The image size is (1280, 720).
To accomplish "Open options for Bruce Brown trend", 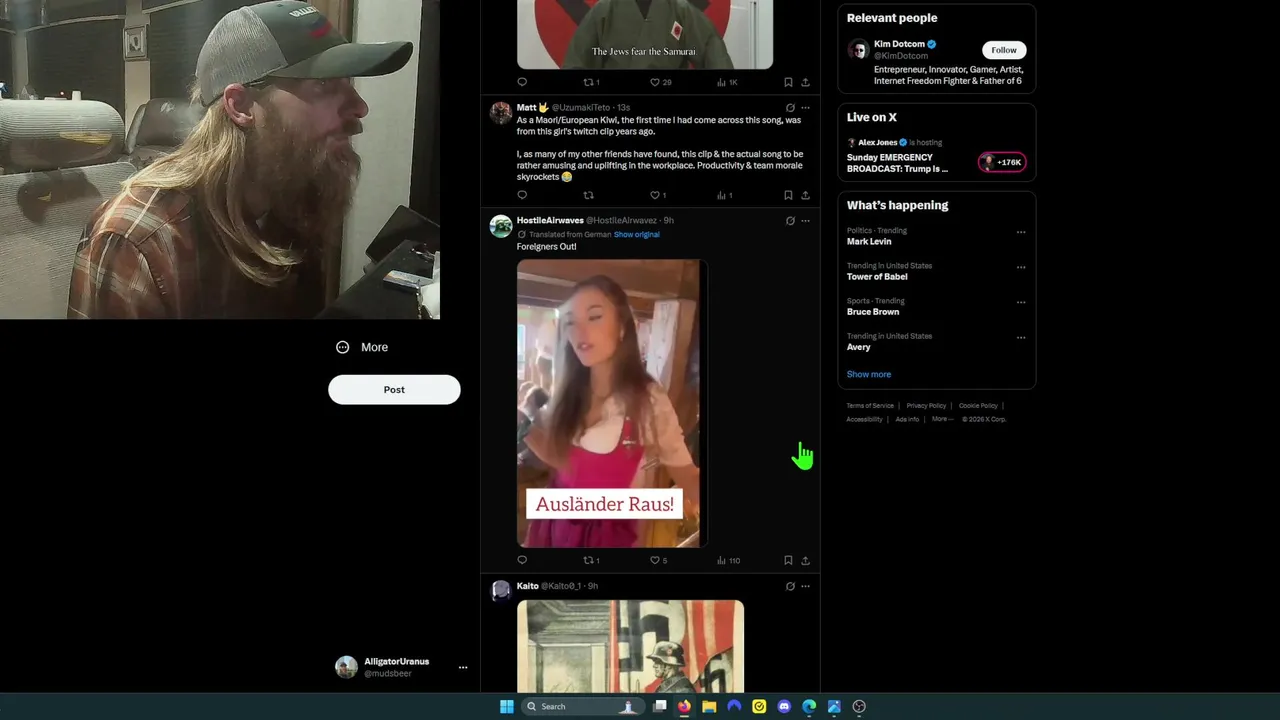I will point(1021,302).
